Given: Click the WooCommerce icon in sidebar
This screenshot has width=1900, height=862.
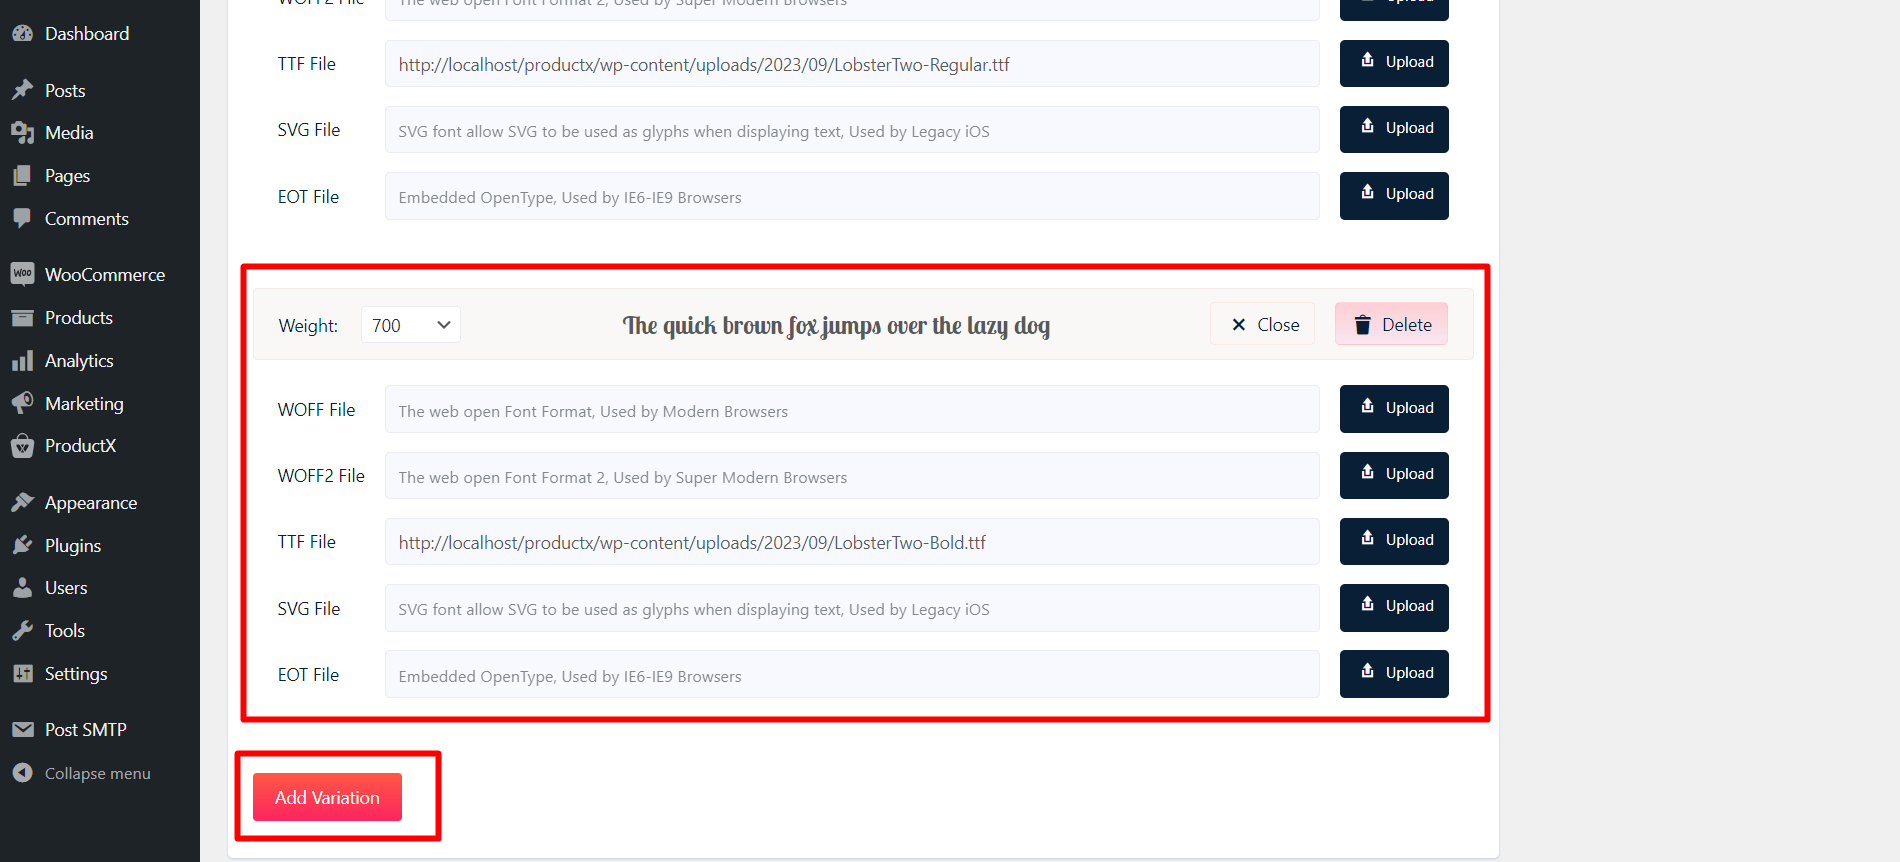Looking at the screenshot, I should [x=22, y=274].
